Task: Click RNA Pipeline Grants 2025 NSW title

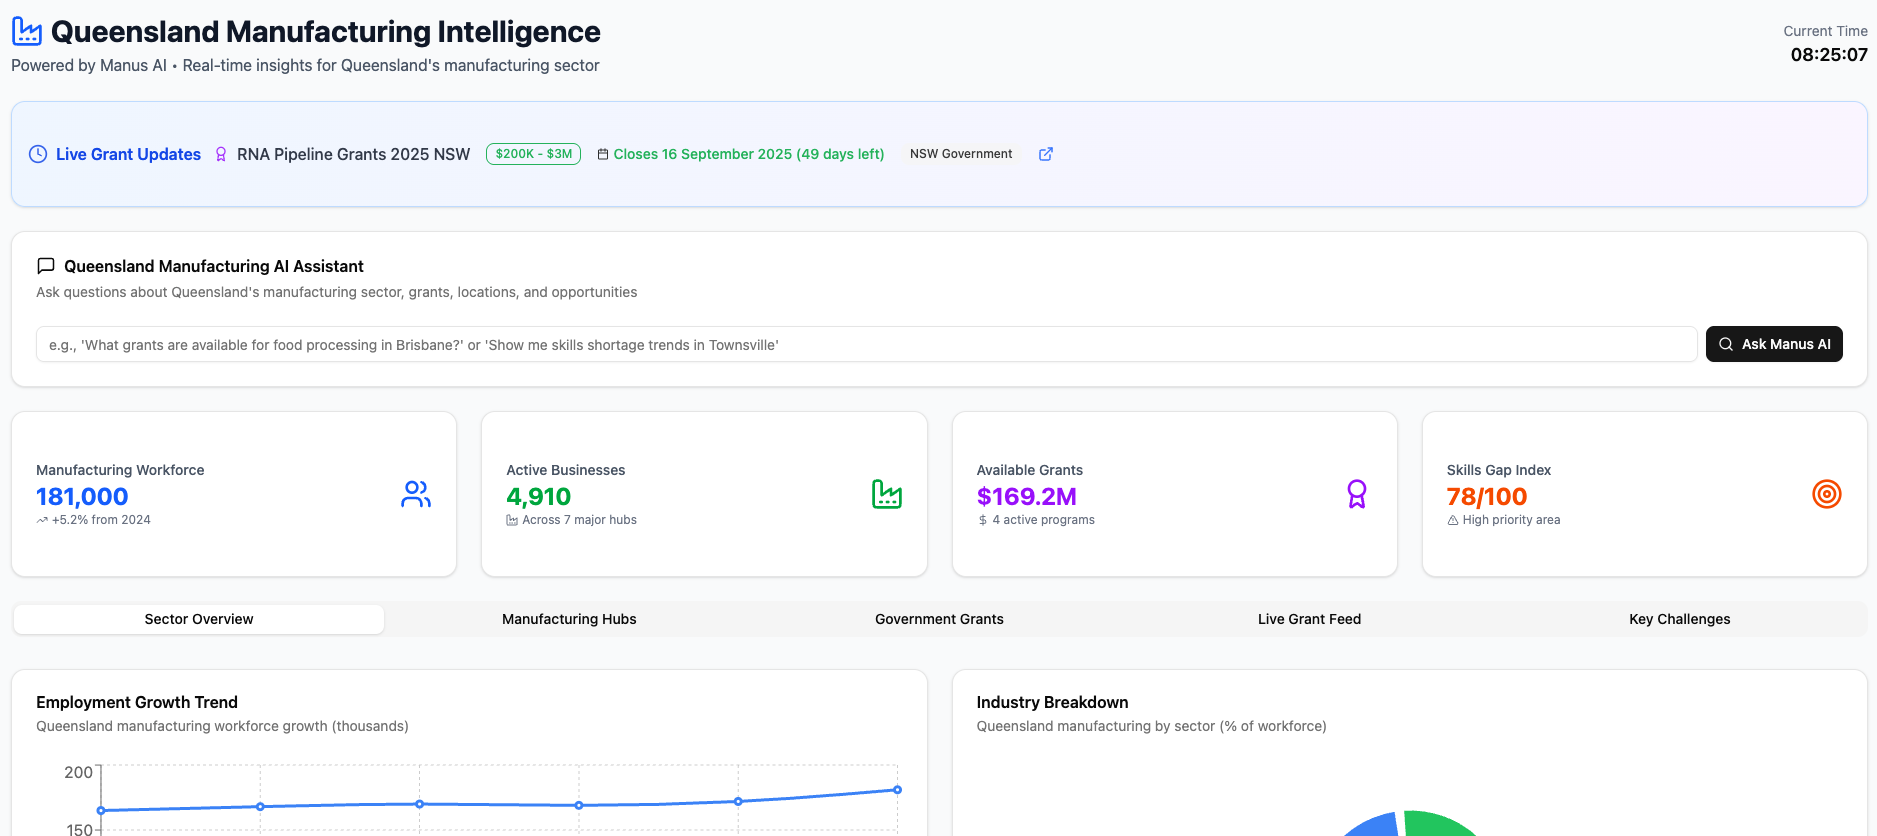Action: tap(353, 154)
